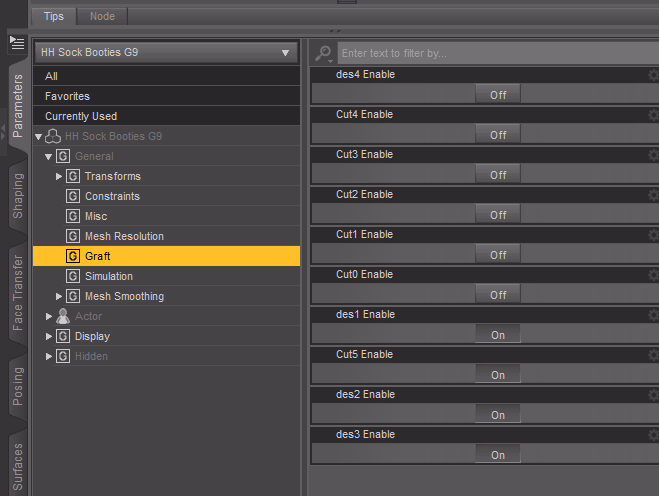Show Currently Used parameters
Viewport: 659px width, 496px height.
(166, 116)
